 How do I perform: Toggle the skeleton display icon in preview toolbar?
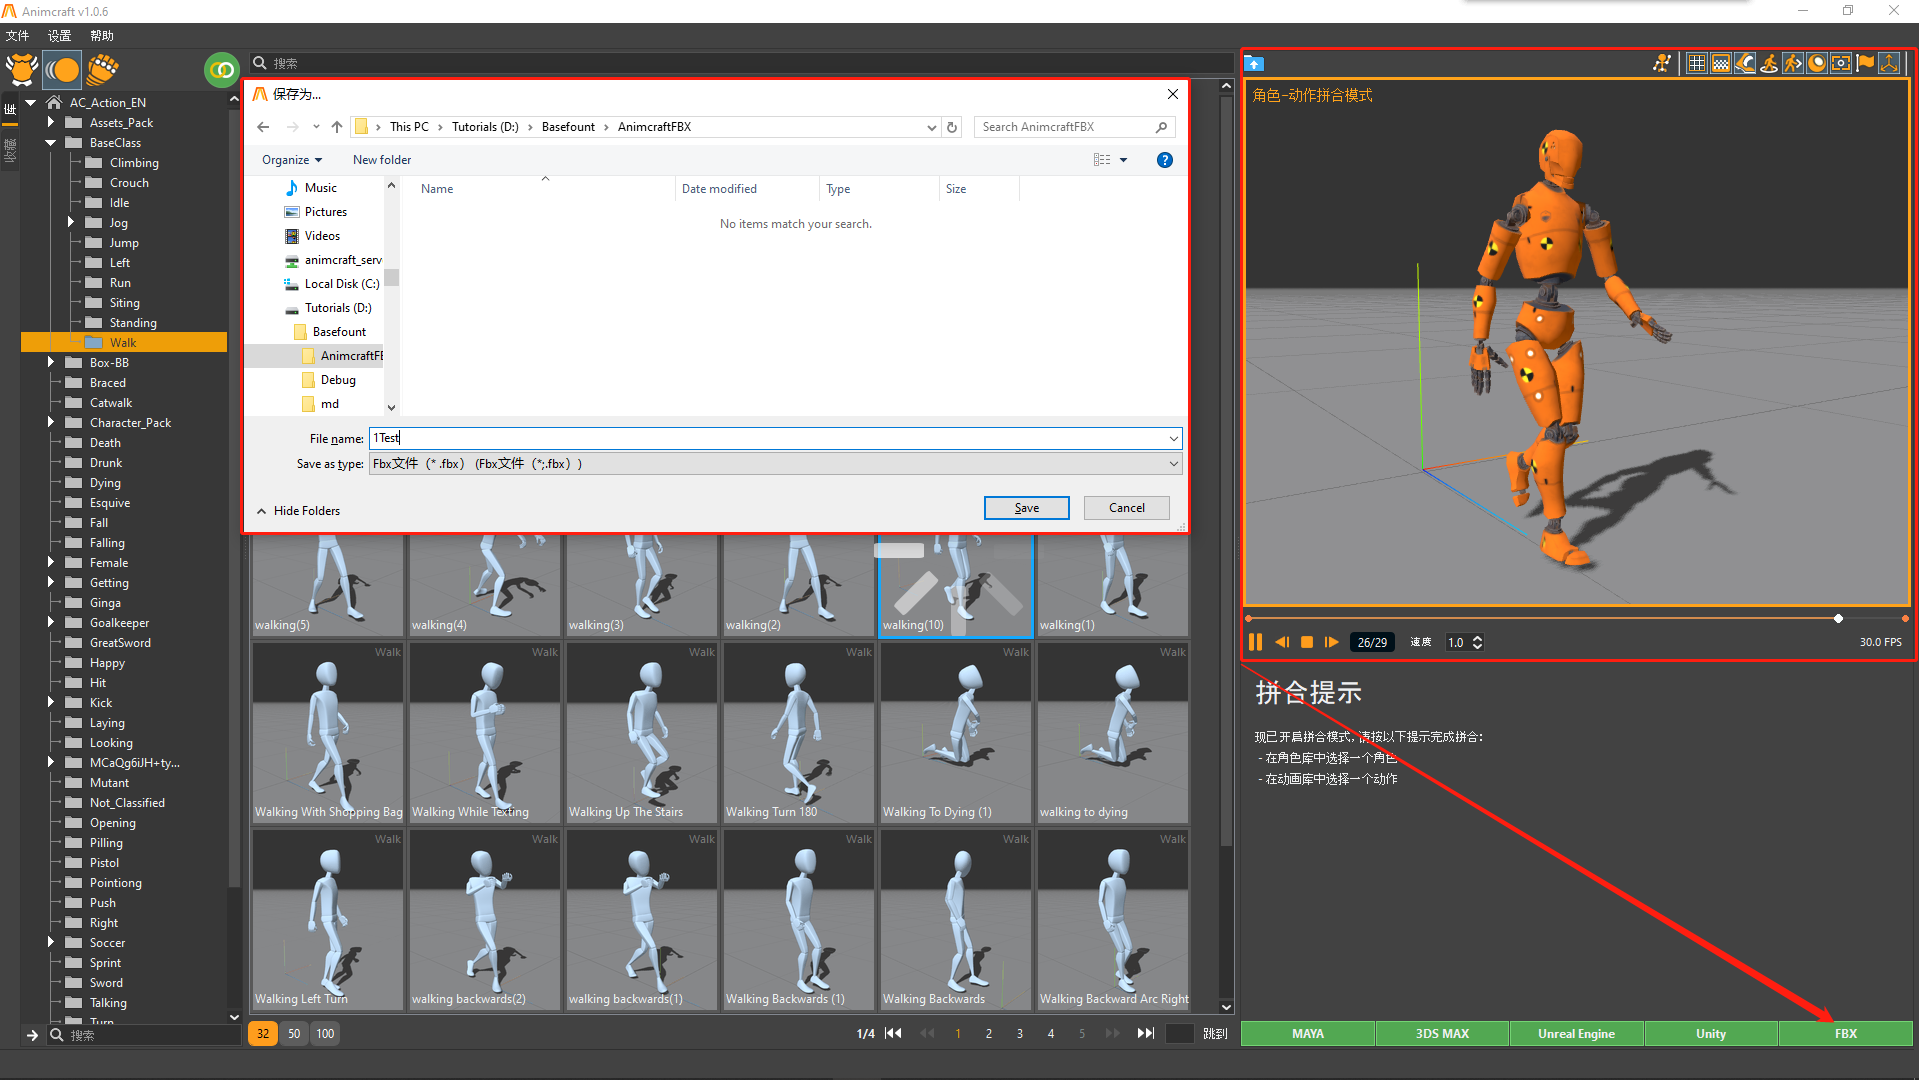[x=1662, y=63]
